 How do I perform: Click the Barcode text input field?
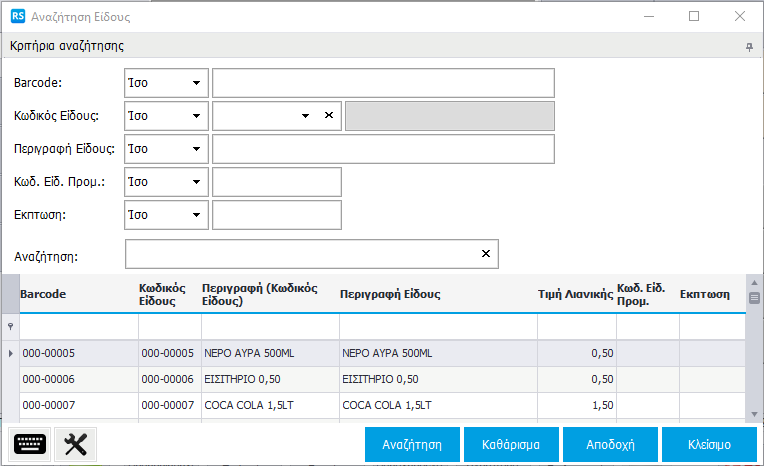[383, 83]
